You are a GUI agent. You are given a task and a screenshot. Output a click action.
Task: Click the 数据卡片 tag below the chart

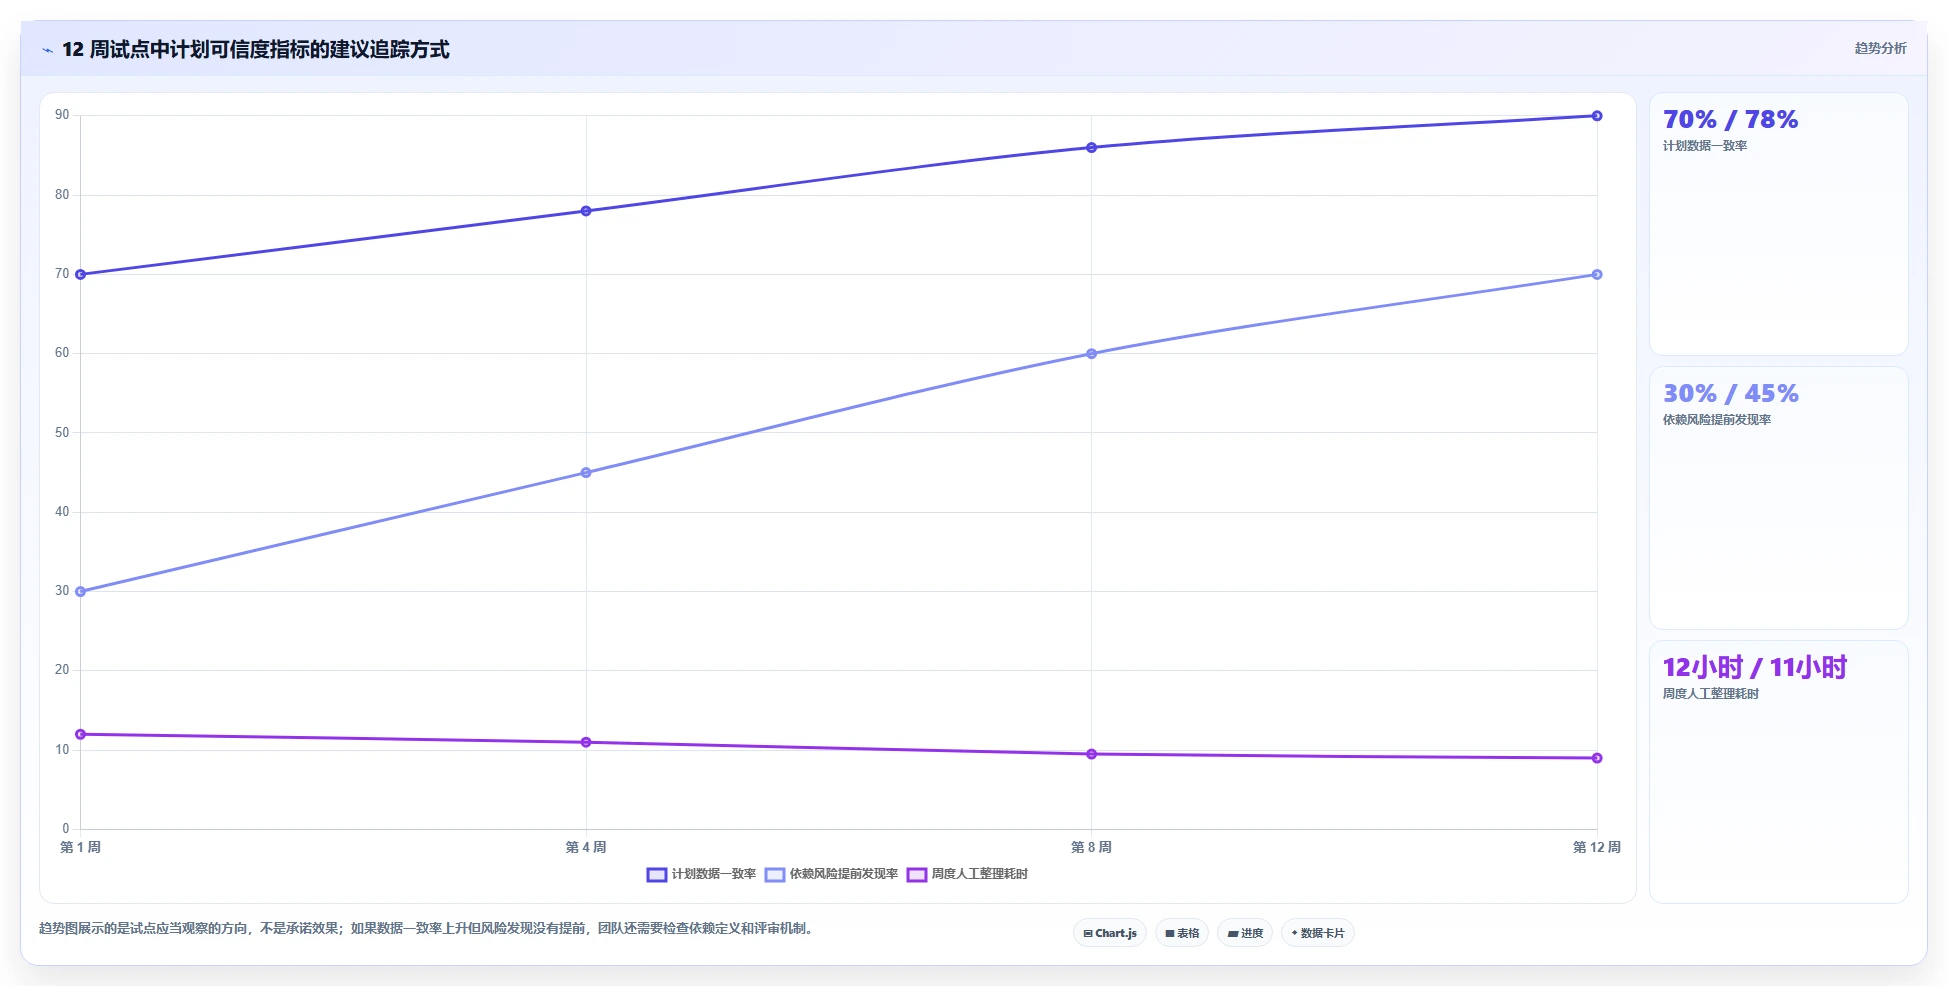click(1318, 933)
